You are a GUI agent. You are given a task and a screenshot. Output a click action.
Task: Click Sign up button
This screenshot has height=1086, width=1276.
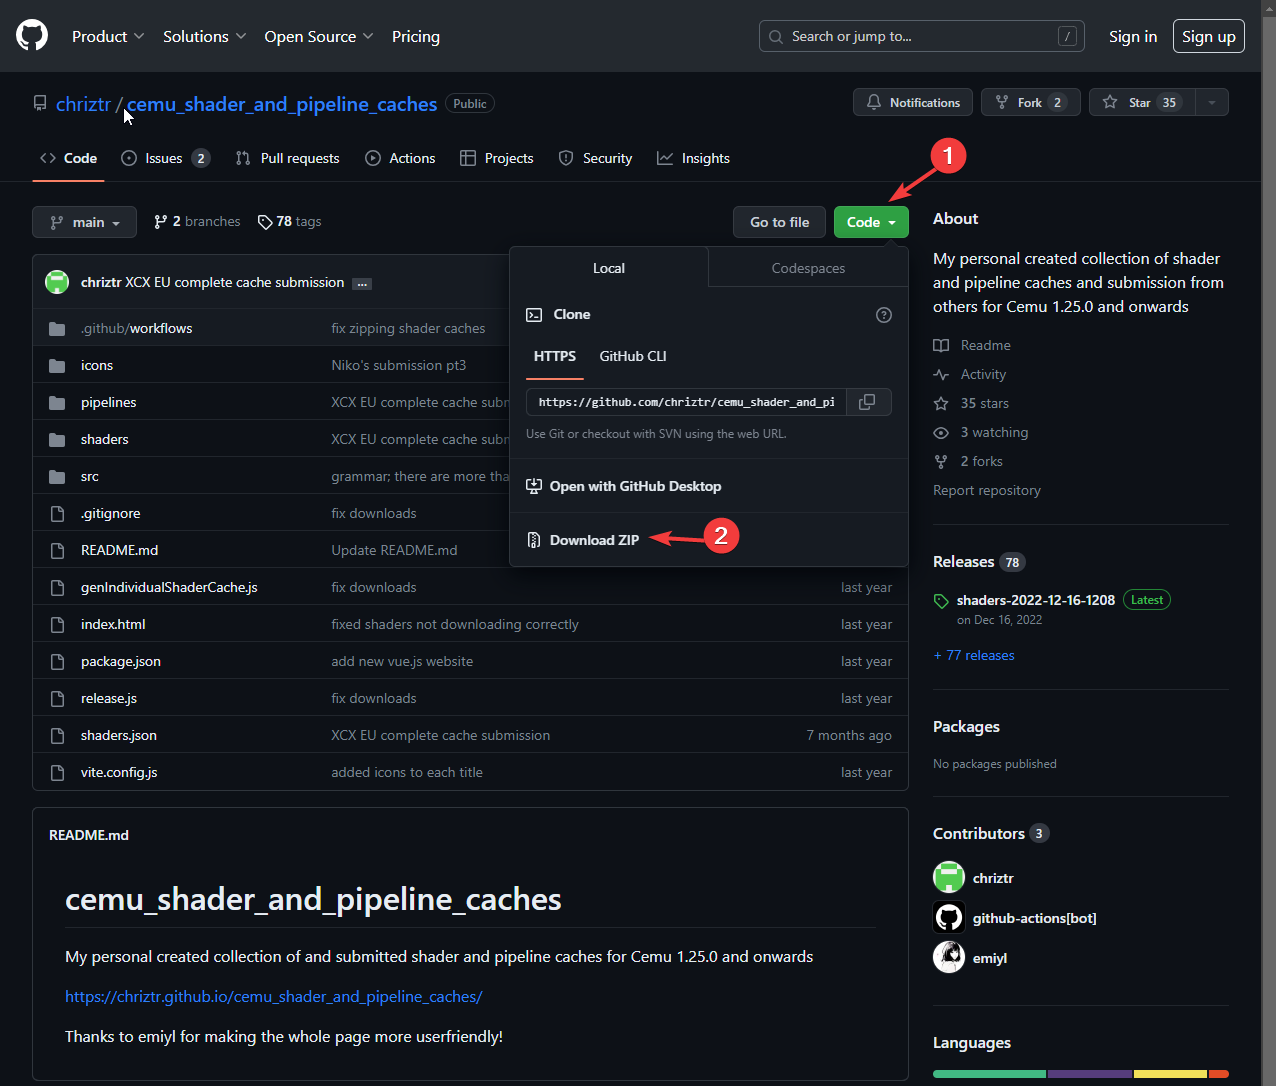[1209, 36]
